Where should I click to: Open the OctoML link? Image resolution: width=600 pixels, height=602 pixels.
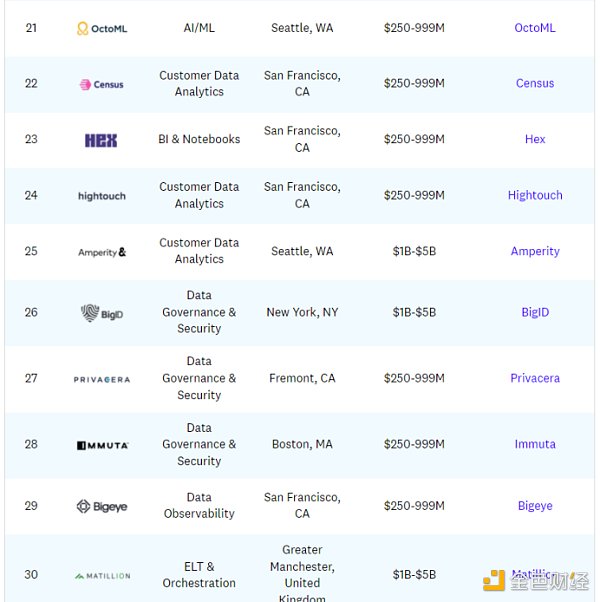535,28
